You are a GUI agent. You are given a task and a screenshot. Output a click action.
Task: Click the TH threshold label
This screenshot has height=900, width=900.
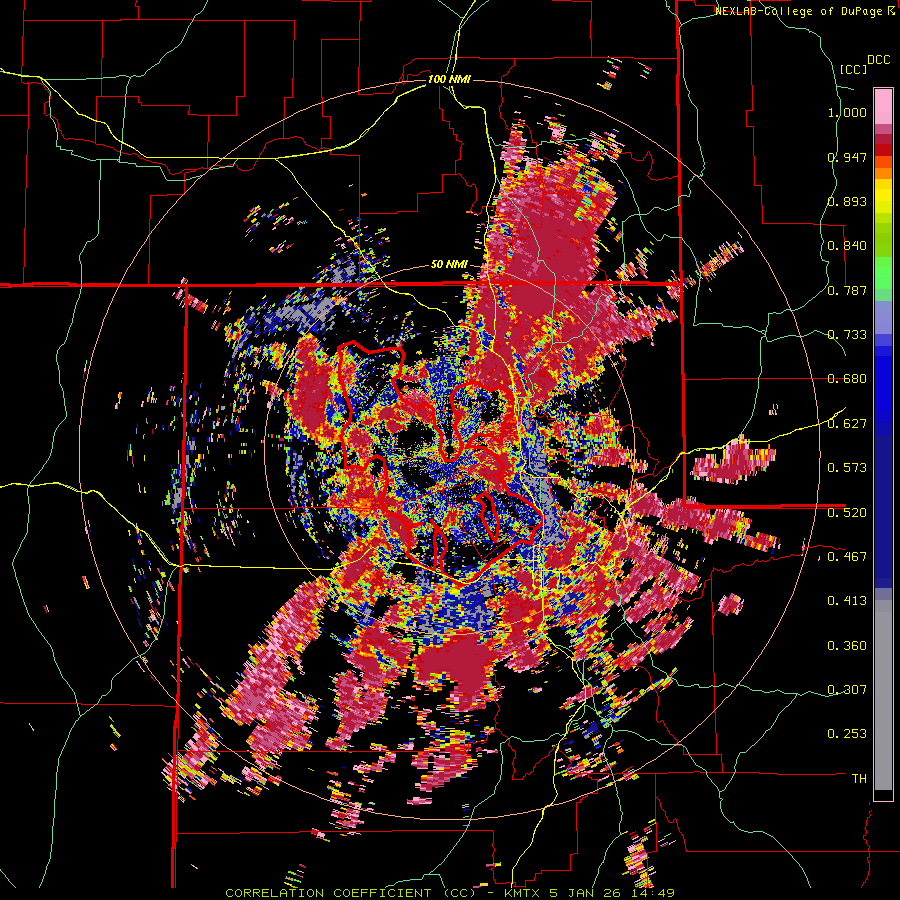pos(859,779)
